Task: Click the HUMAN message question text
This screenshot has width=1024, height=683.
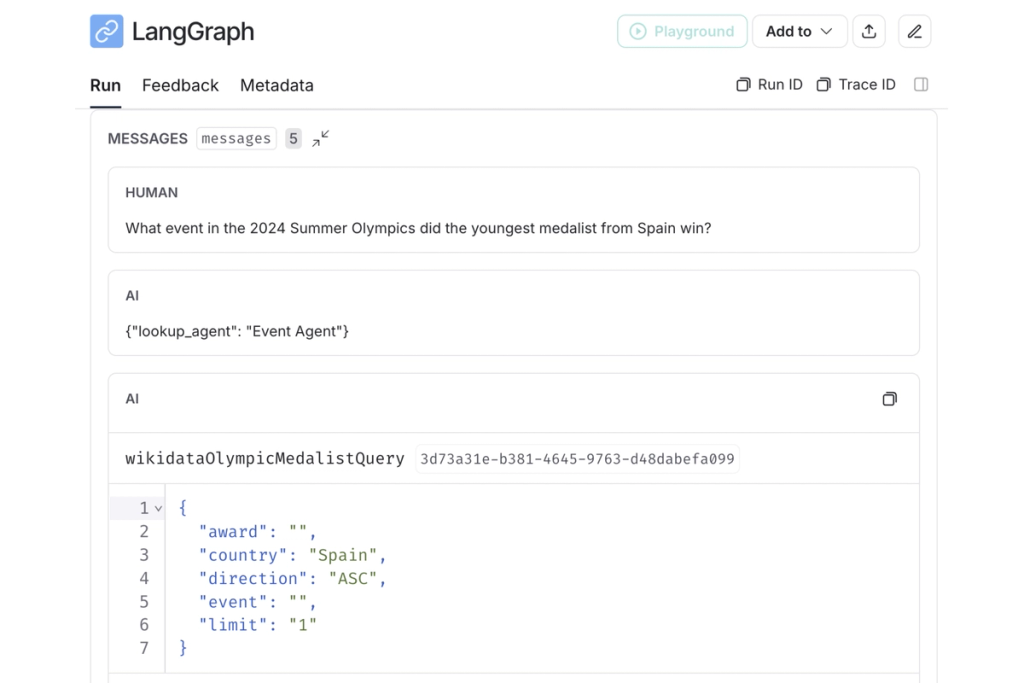Action: 418,229
